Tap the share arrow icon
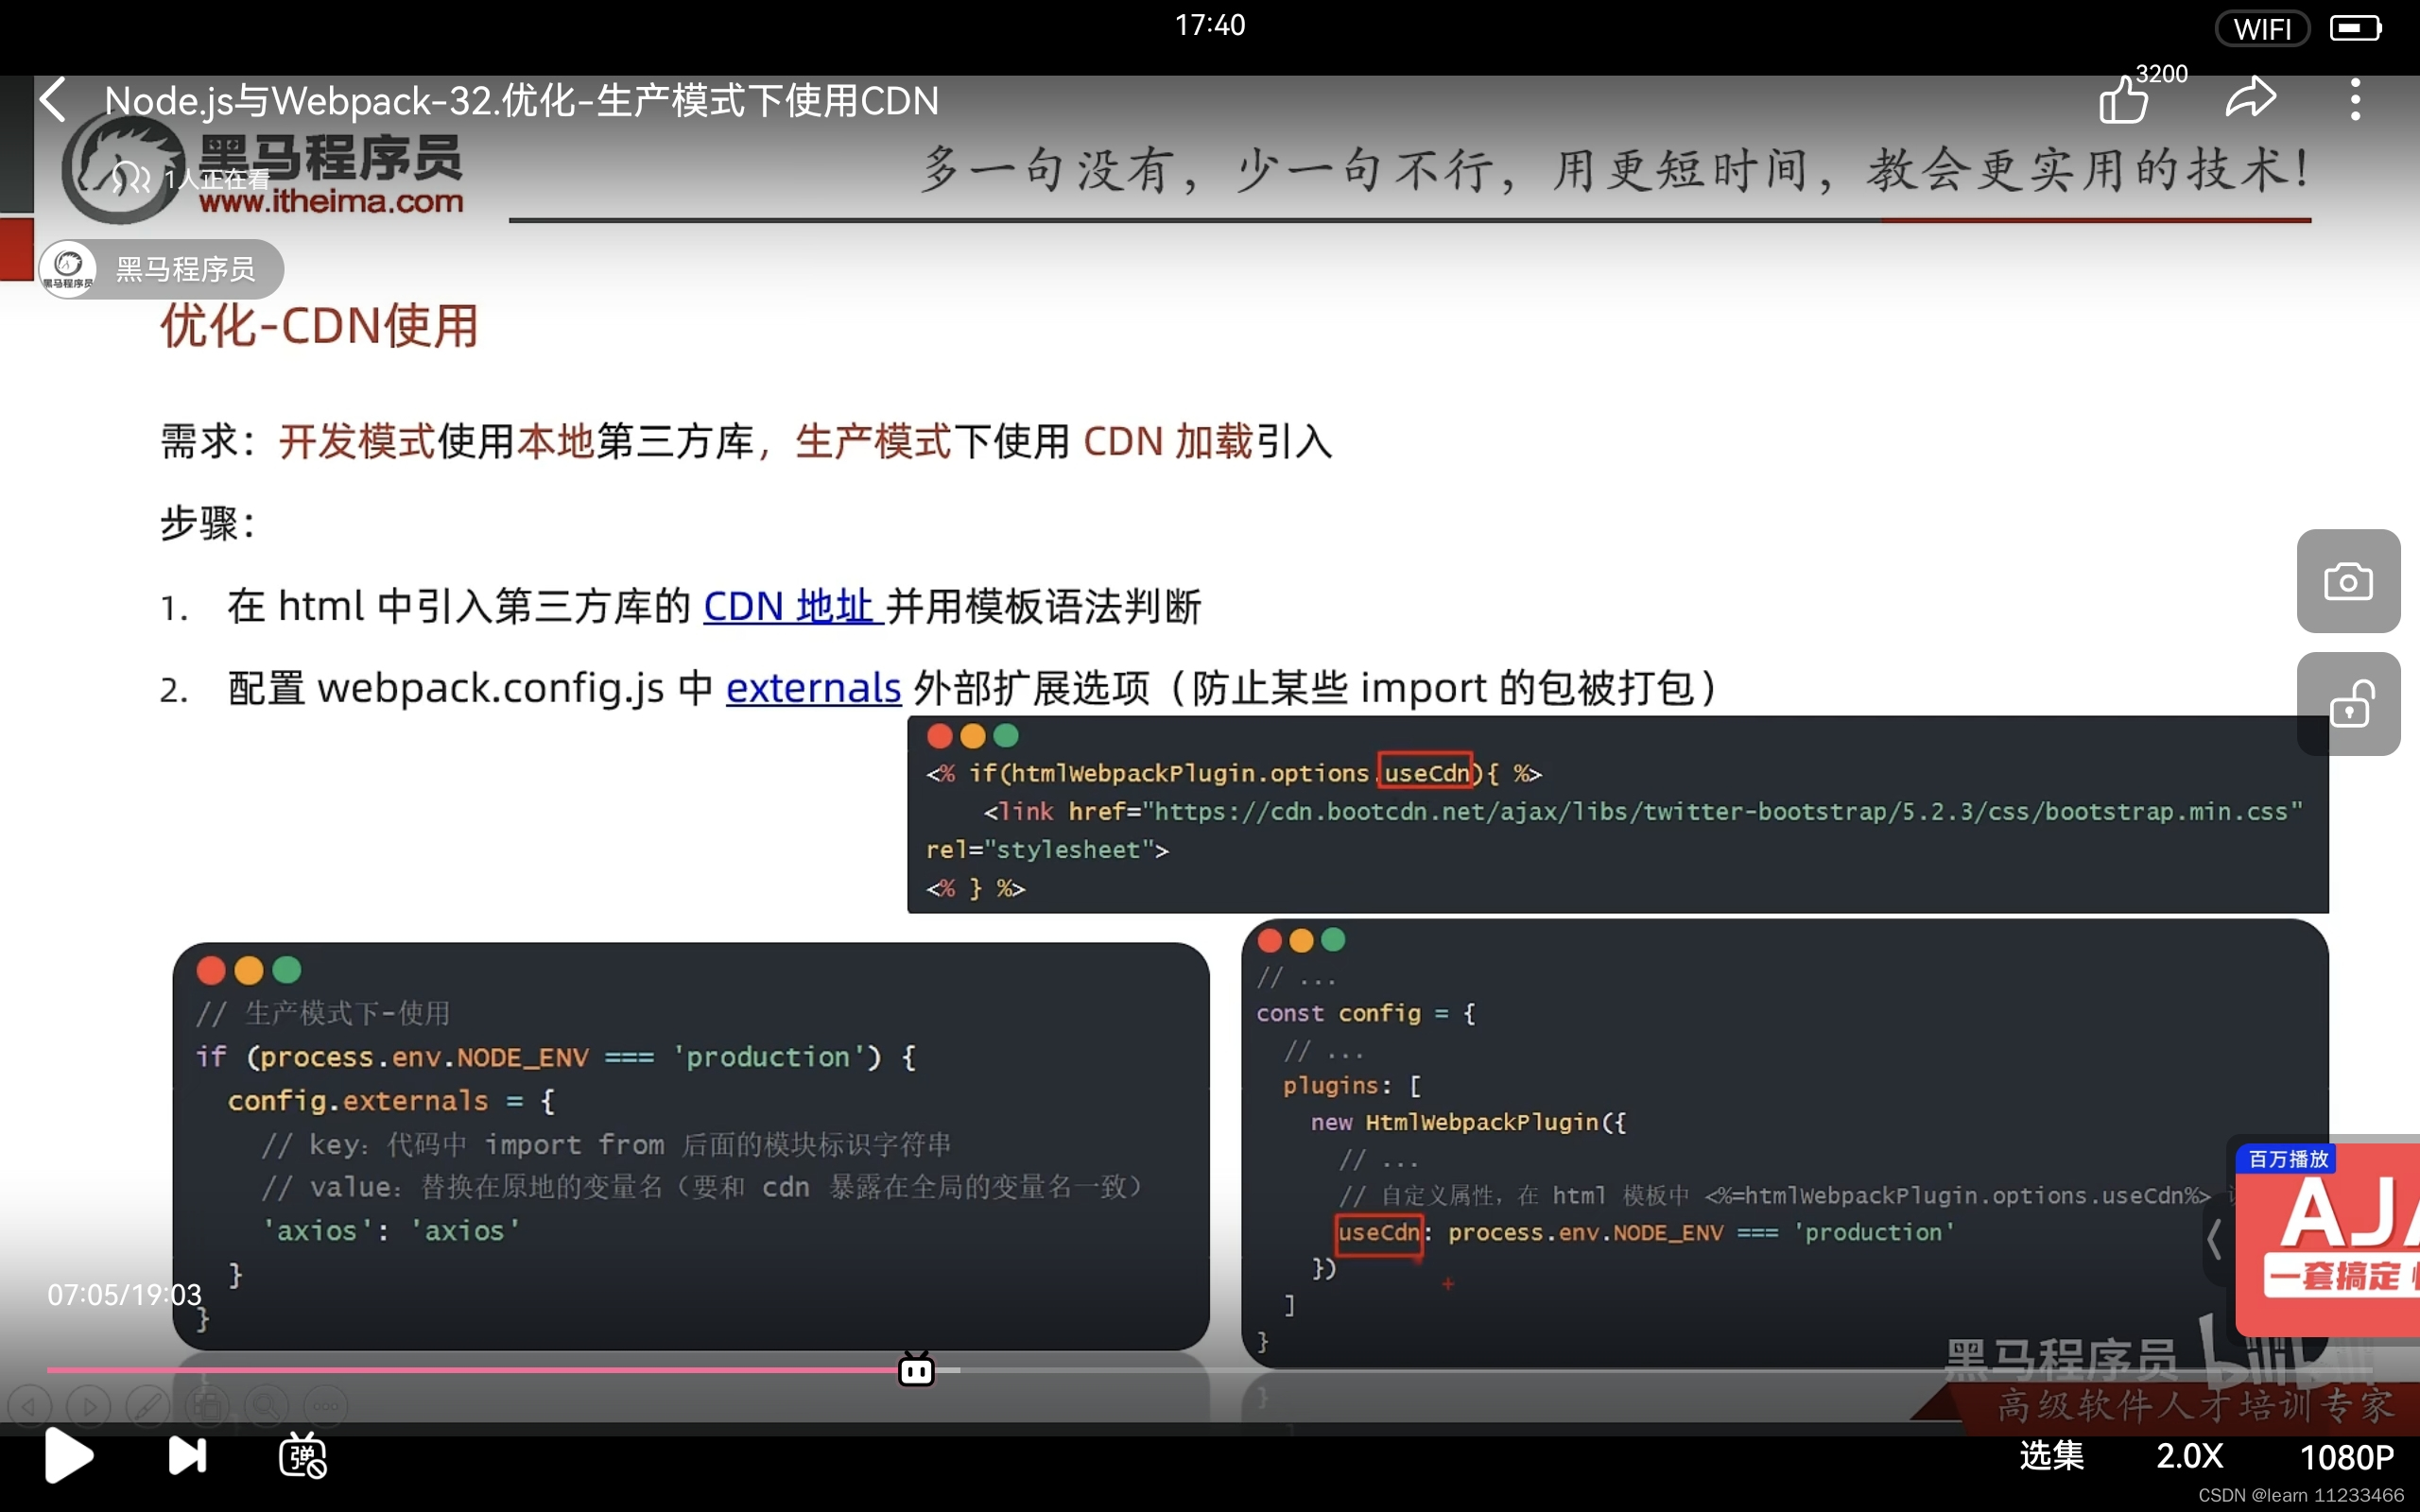The width and height of the screenshot is (2420, 1512). (2252, 98)
